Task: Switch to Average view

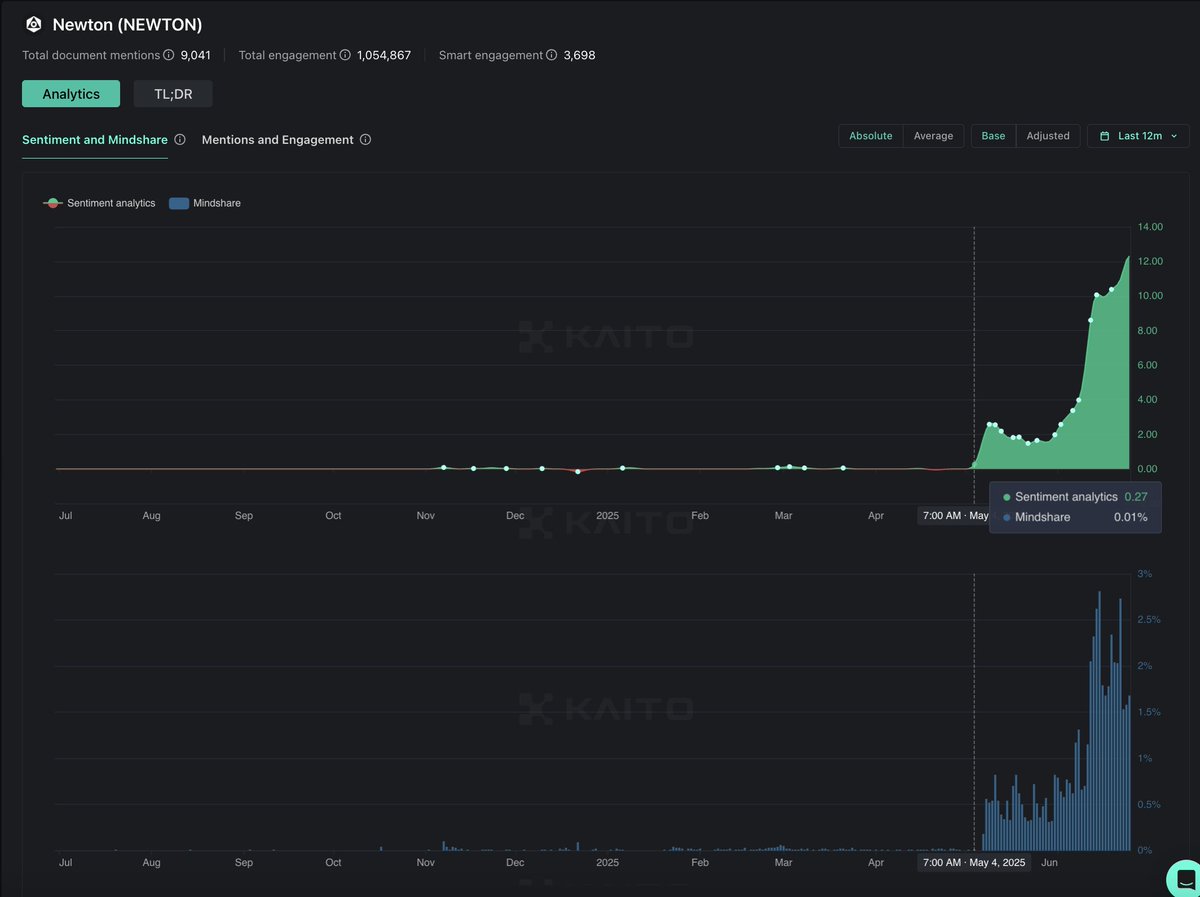Action: (x=933, y=136)
